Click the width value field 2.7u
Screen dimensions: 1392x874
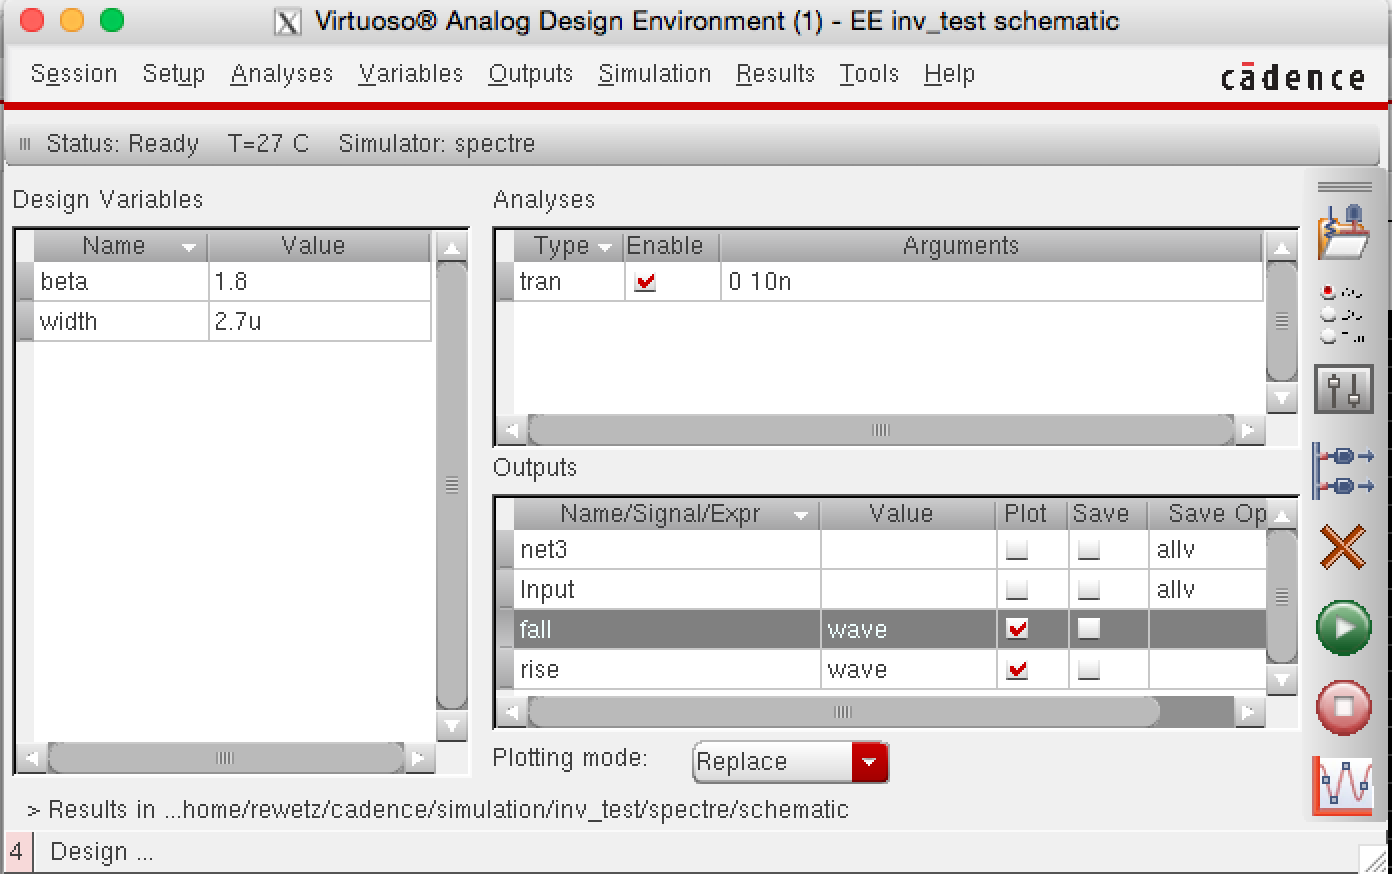[319, 322]
